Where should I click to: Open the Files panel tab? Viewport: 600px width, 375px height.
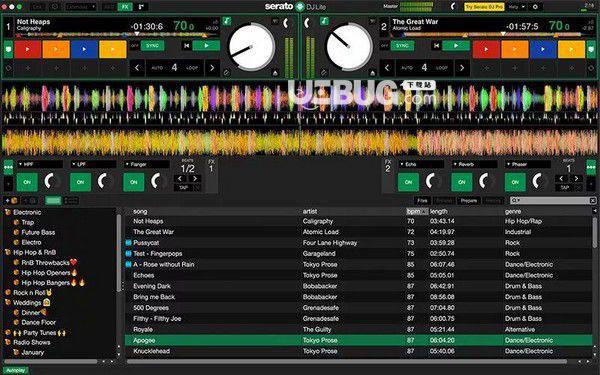click(422, 201)
